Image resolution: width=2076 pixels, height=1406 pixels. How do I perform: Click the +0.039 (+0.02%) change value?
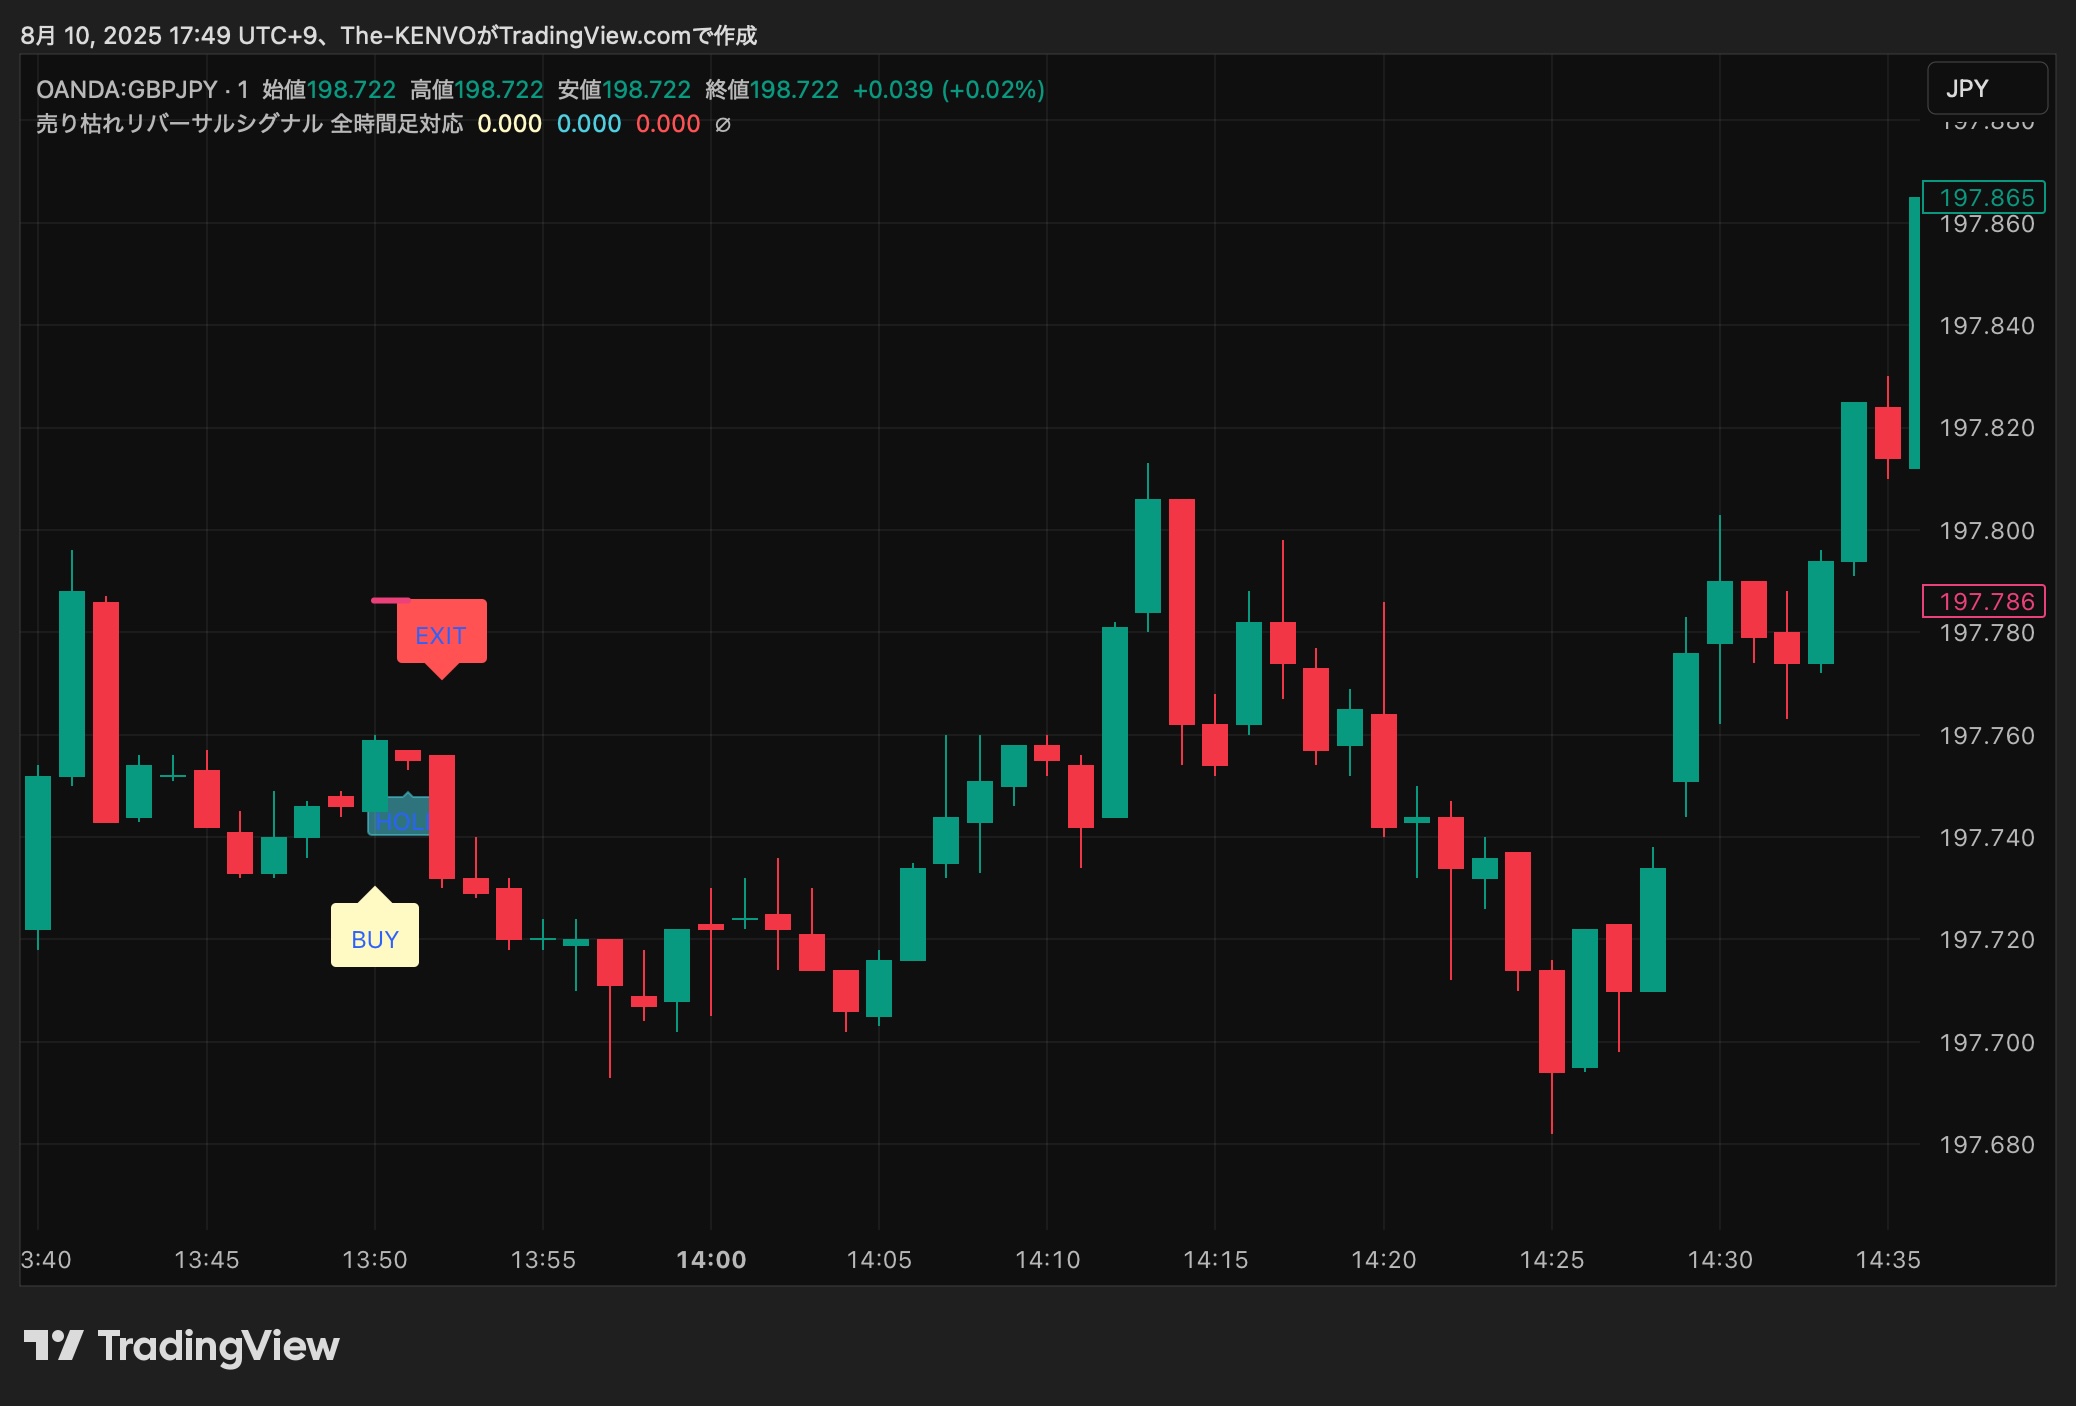tap(948, 90)
